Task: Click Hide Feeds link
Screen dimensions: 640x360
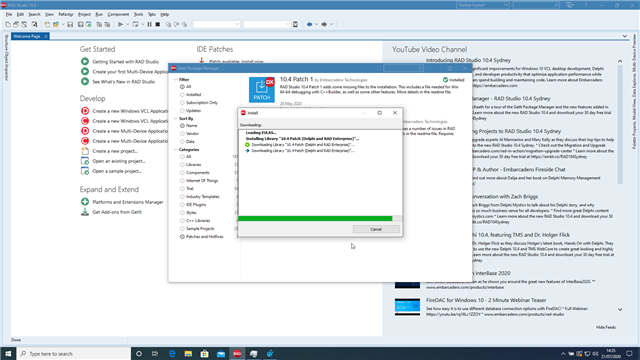Action: (606, 327)
